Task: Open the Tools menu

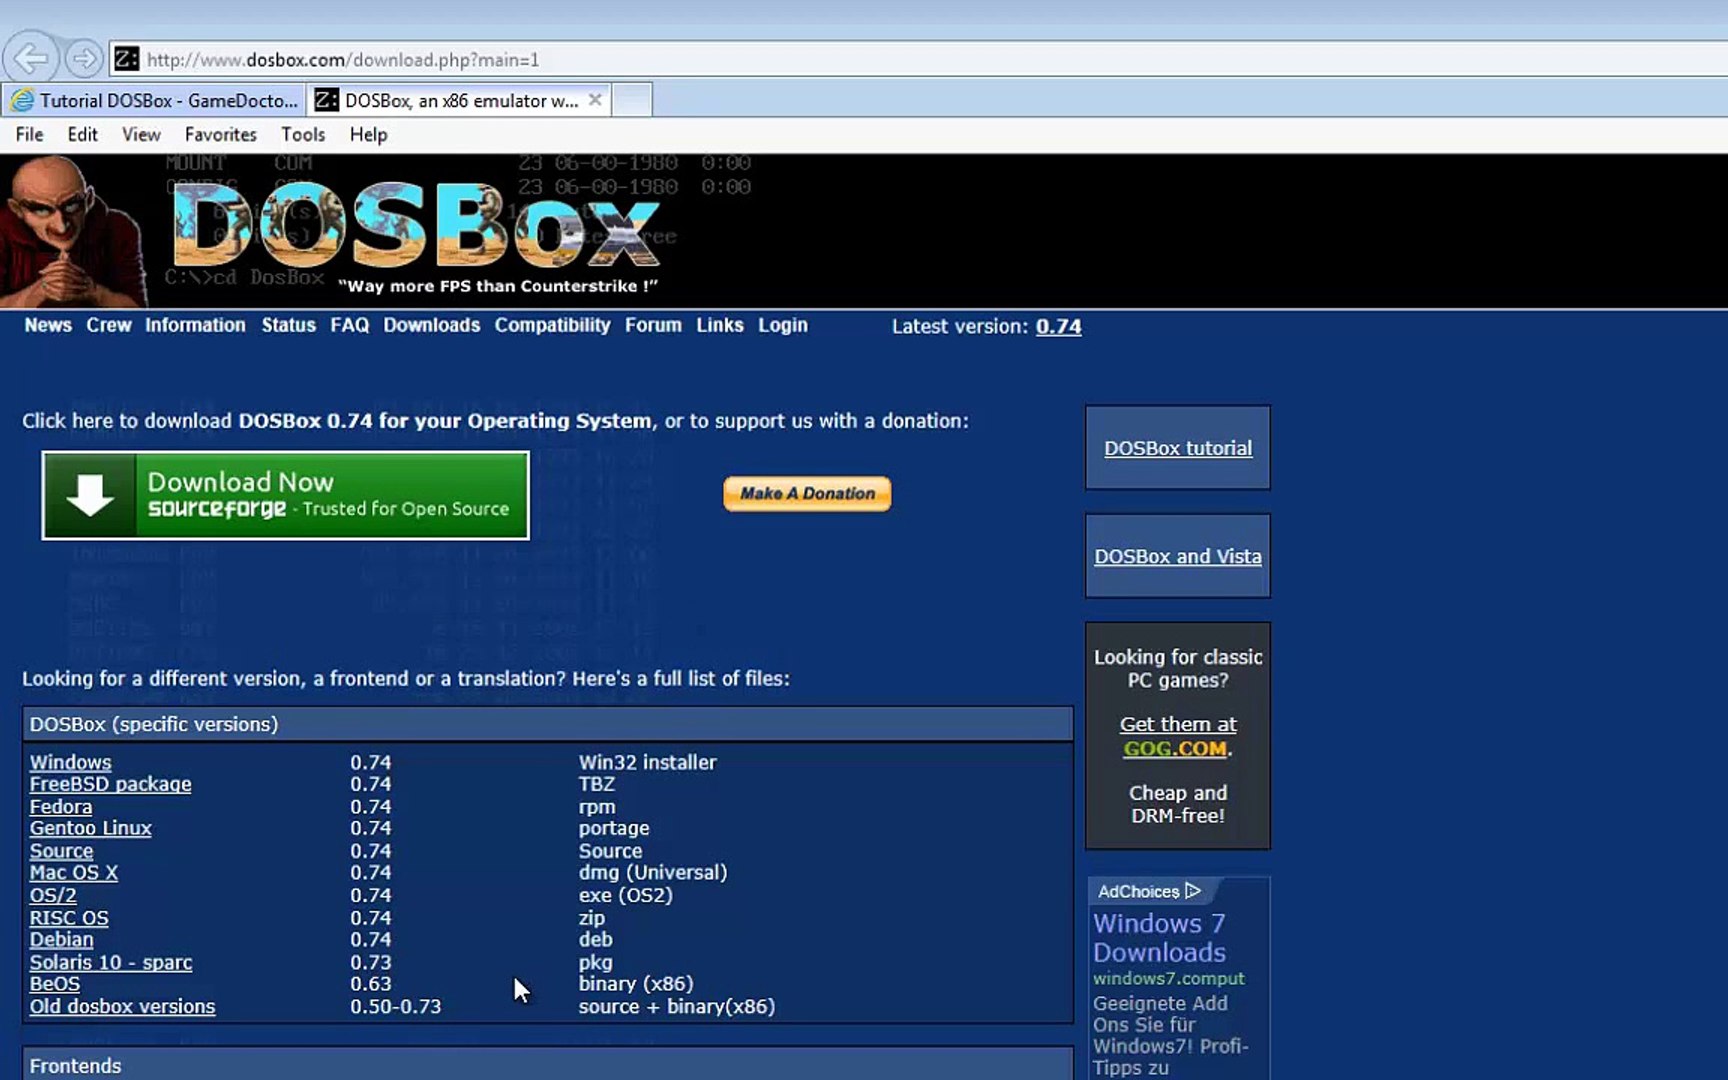Action: (302, 133)
